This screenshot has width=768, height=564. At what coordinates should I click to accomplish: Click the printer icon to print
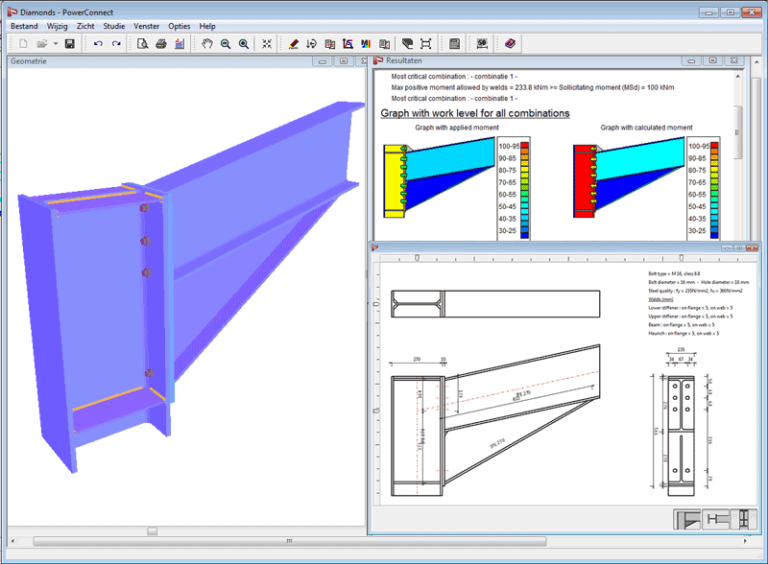coord(161,44)
